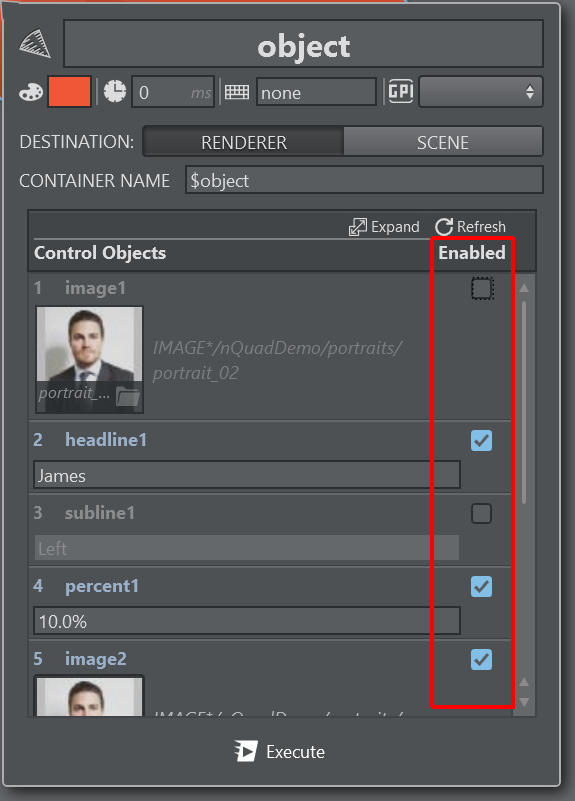This screenshot has width=575, height=801.
Task: Click the Execute button
Action: click(x=280, y=751)
